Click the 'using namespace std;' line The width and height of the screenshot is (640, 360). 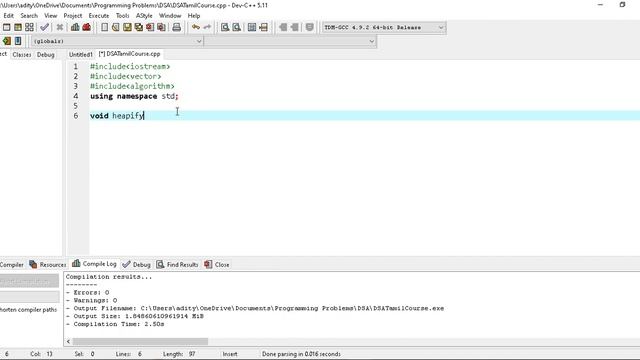click(134, 96)
